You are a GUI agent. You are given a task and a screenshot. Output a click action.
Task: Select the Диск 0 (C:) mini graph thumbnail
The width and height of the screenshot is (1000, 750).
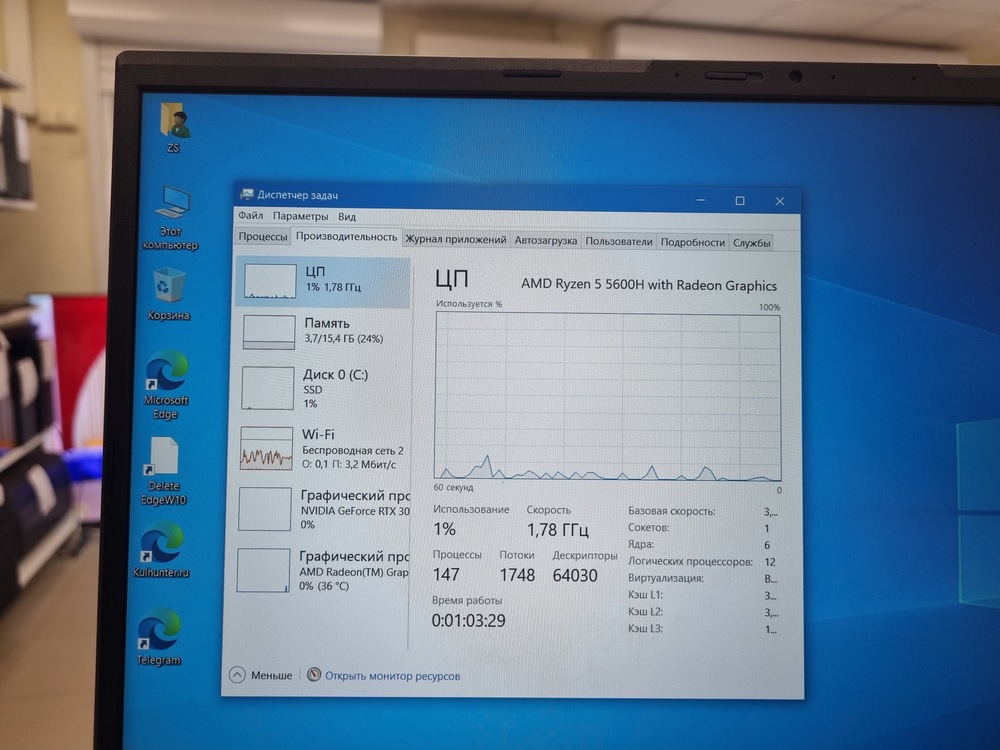[x=267, y=388]
